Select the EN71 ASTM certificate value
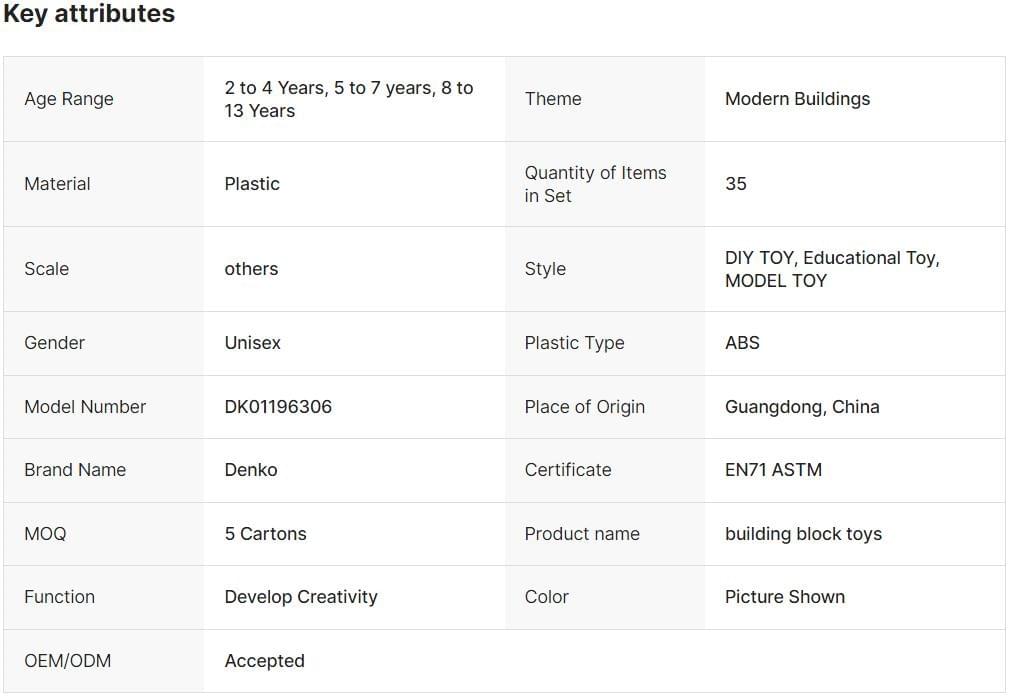 point(773,470)
